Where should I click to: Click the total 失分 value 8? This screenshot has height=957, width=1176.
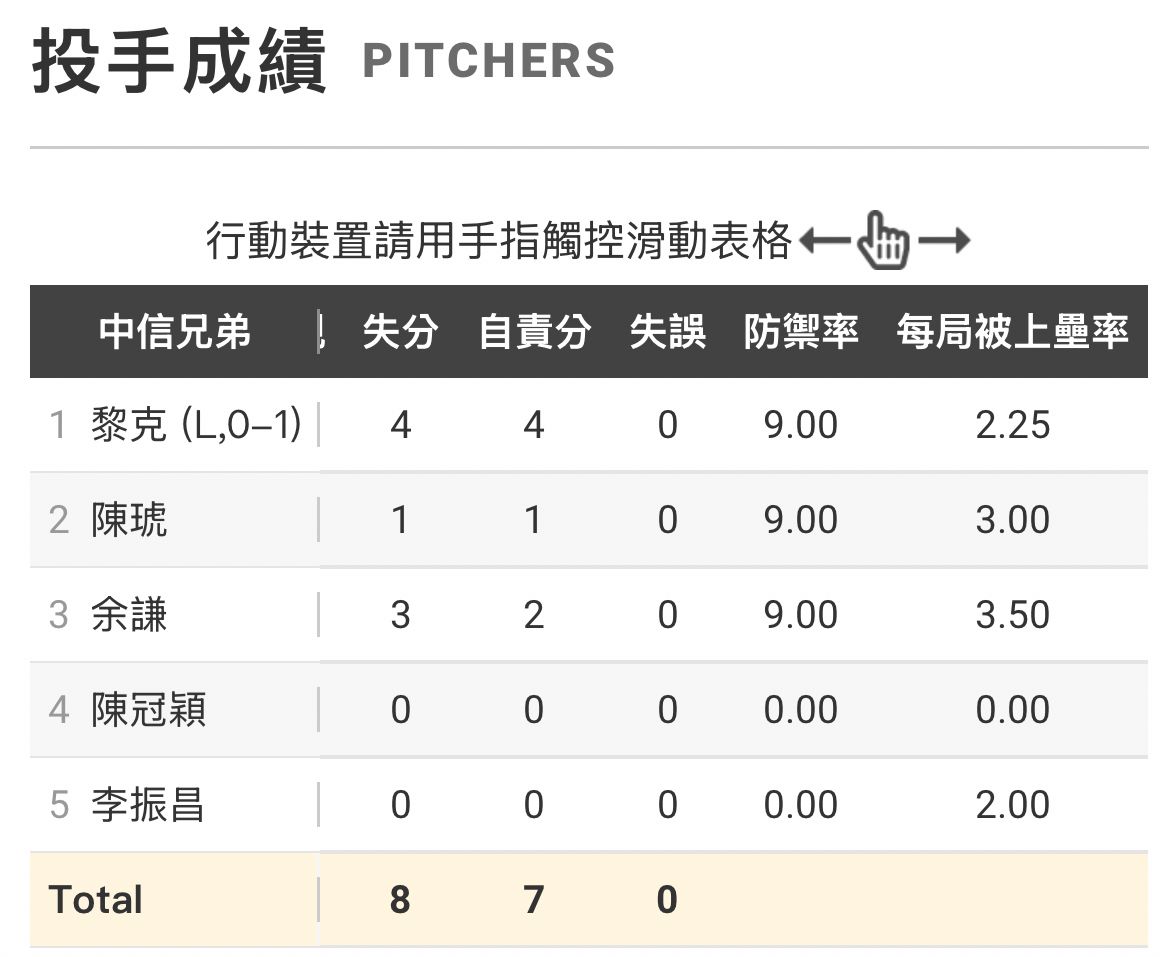point(400,899)
